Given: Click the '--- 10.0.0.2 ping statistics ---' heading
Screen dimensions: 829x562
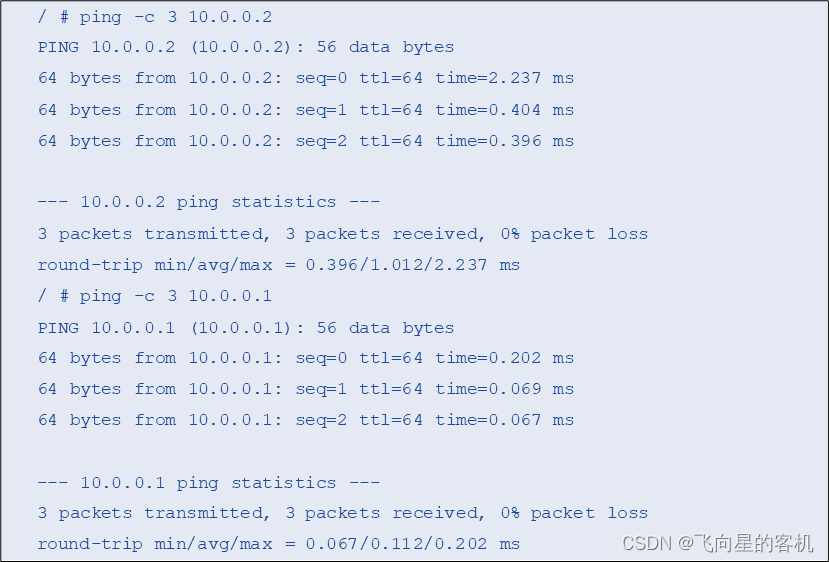Looking at the screenshot, I should point(208,202).
